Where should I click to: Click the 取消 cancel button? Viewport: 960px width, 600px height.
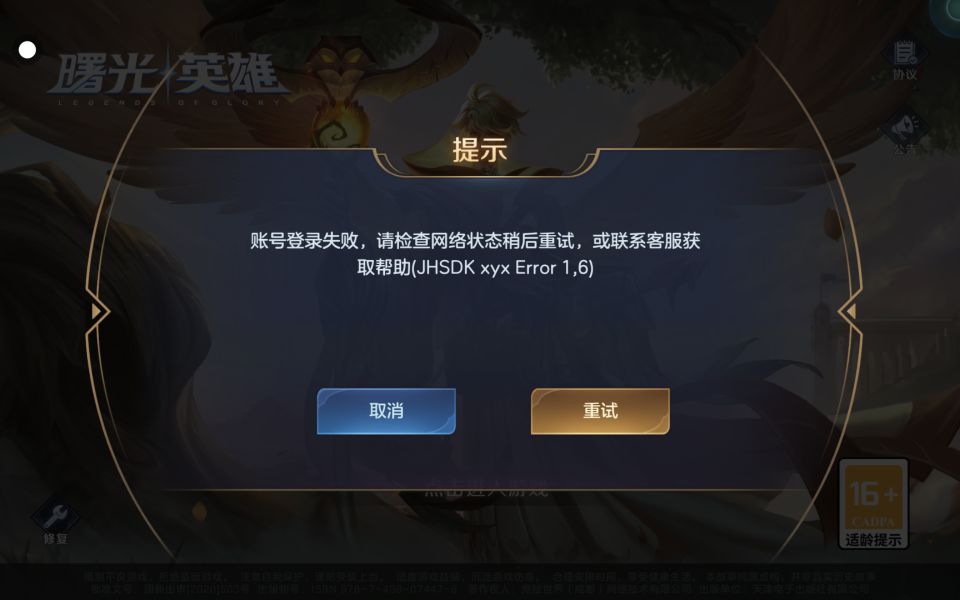[386, 411]
